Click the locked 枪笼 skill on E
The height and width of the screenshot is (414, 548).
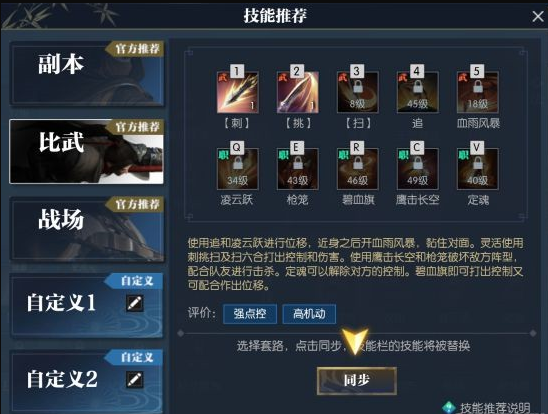coord(297,169)
